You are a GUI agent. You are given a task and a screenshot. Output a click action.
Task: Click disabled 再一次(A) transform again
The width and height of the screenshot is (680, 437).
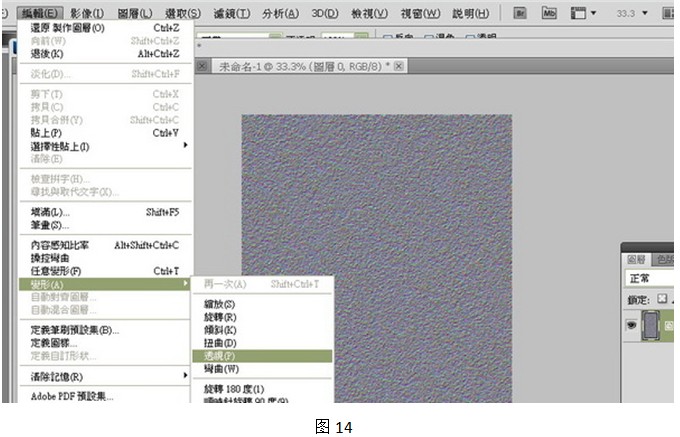(x=262, y=284)
